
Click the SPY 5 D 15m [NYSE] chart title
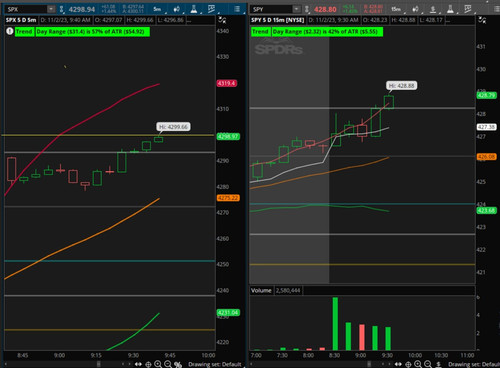click(278, 20)
